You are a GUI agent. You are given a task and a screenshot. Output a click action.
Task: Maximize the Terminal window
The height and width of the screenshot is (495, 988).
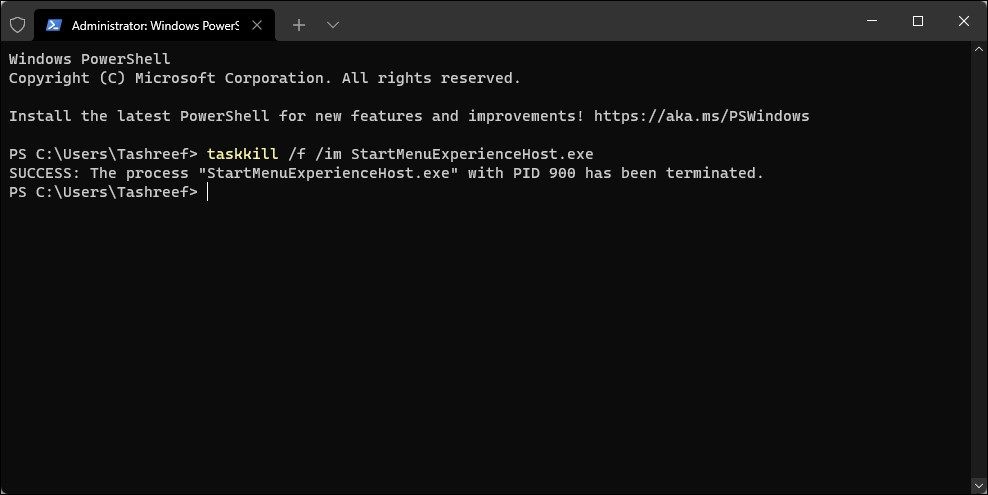[918, 22]
